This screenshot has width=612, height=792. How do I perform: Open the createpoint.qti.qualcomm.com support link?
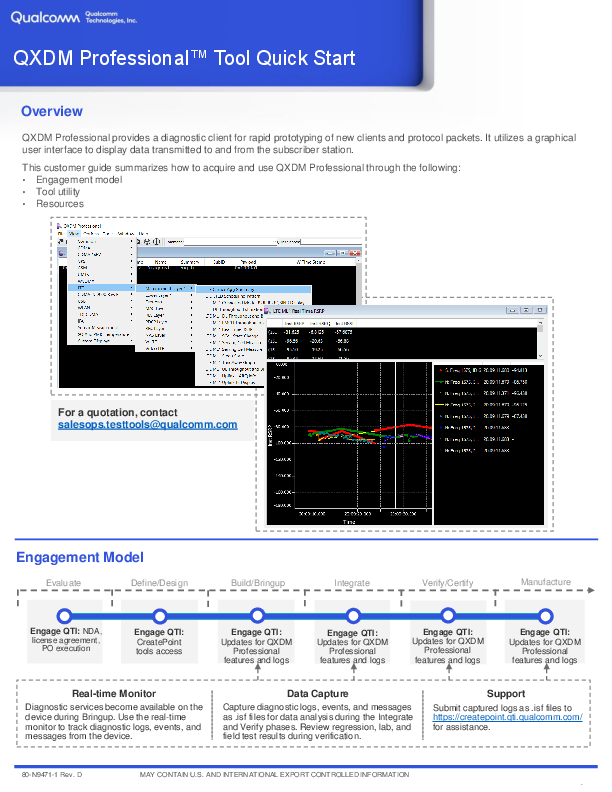click(507, 717)
